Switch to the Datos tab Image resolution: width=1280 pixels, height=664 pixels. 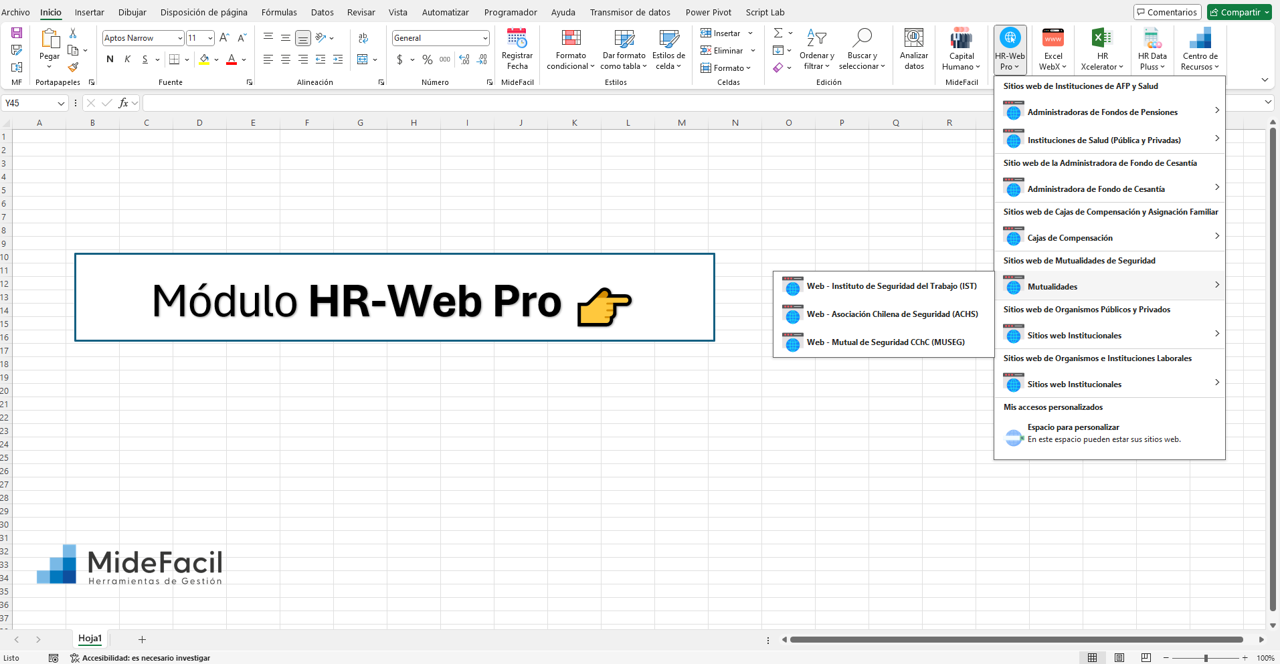pyautogui.click(x=322, y=12)
